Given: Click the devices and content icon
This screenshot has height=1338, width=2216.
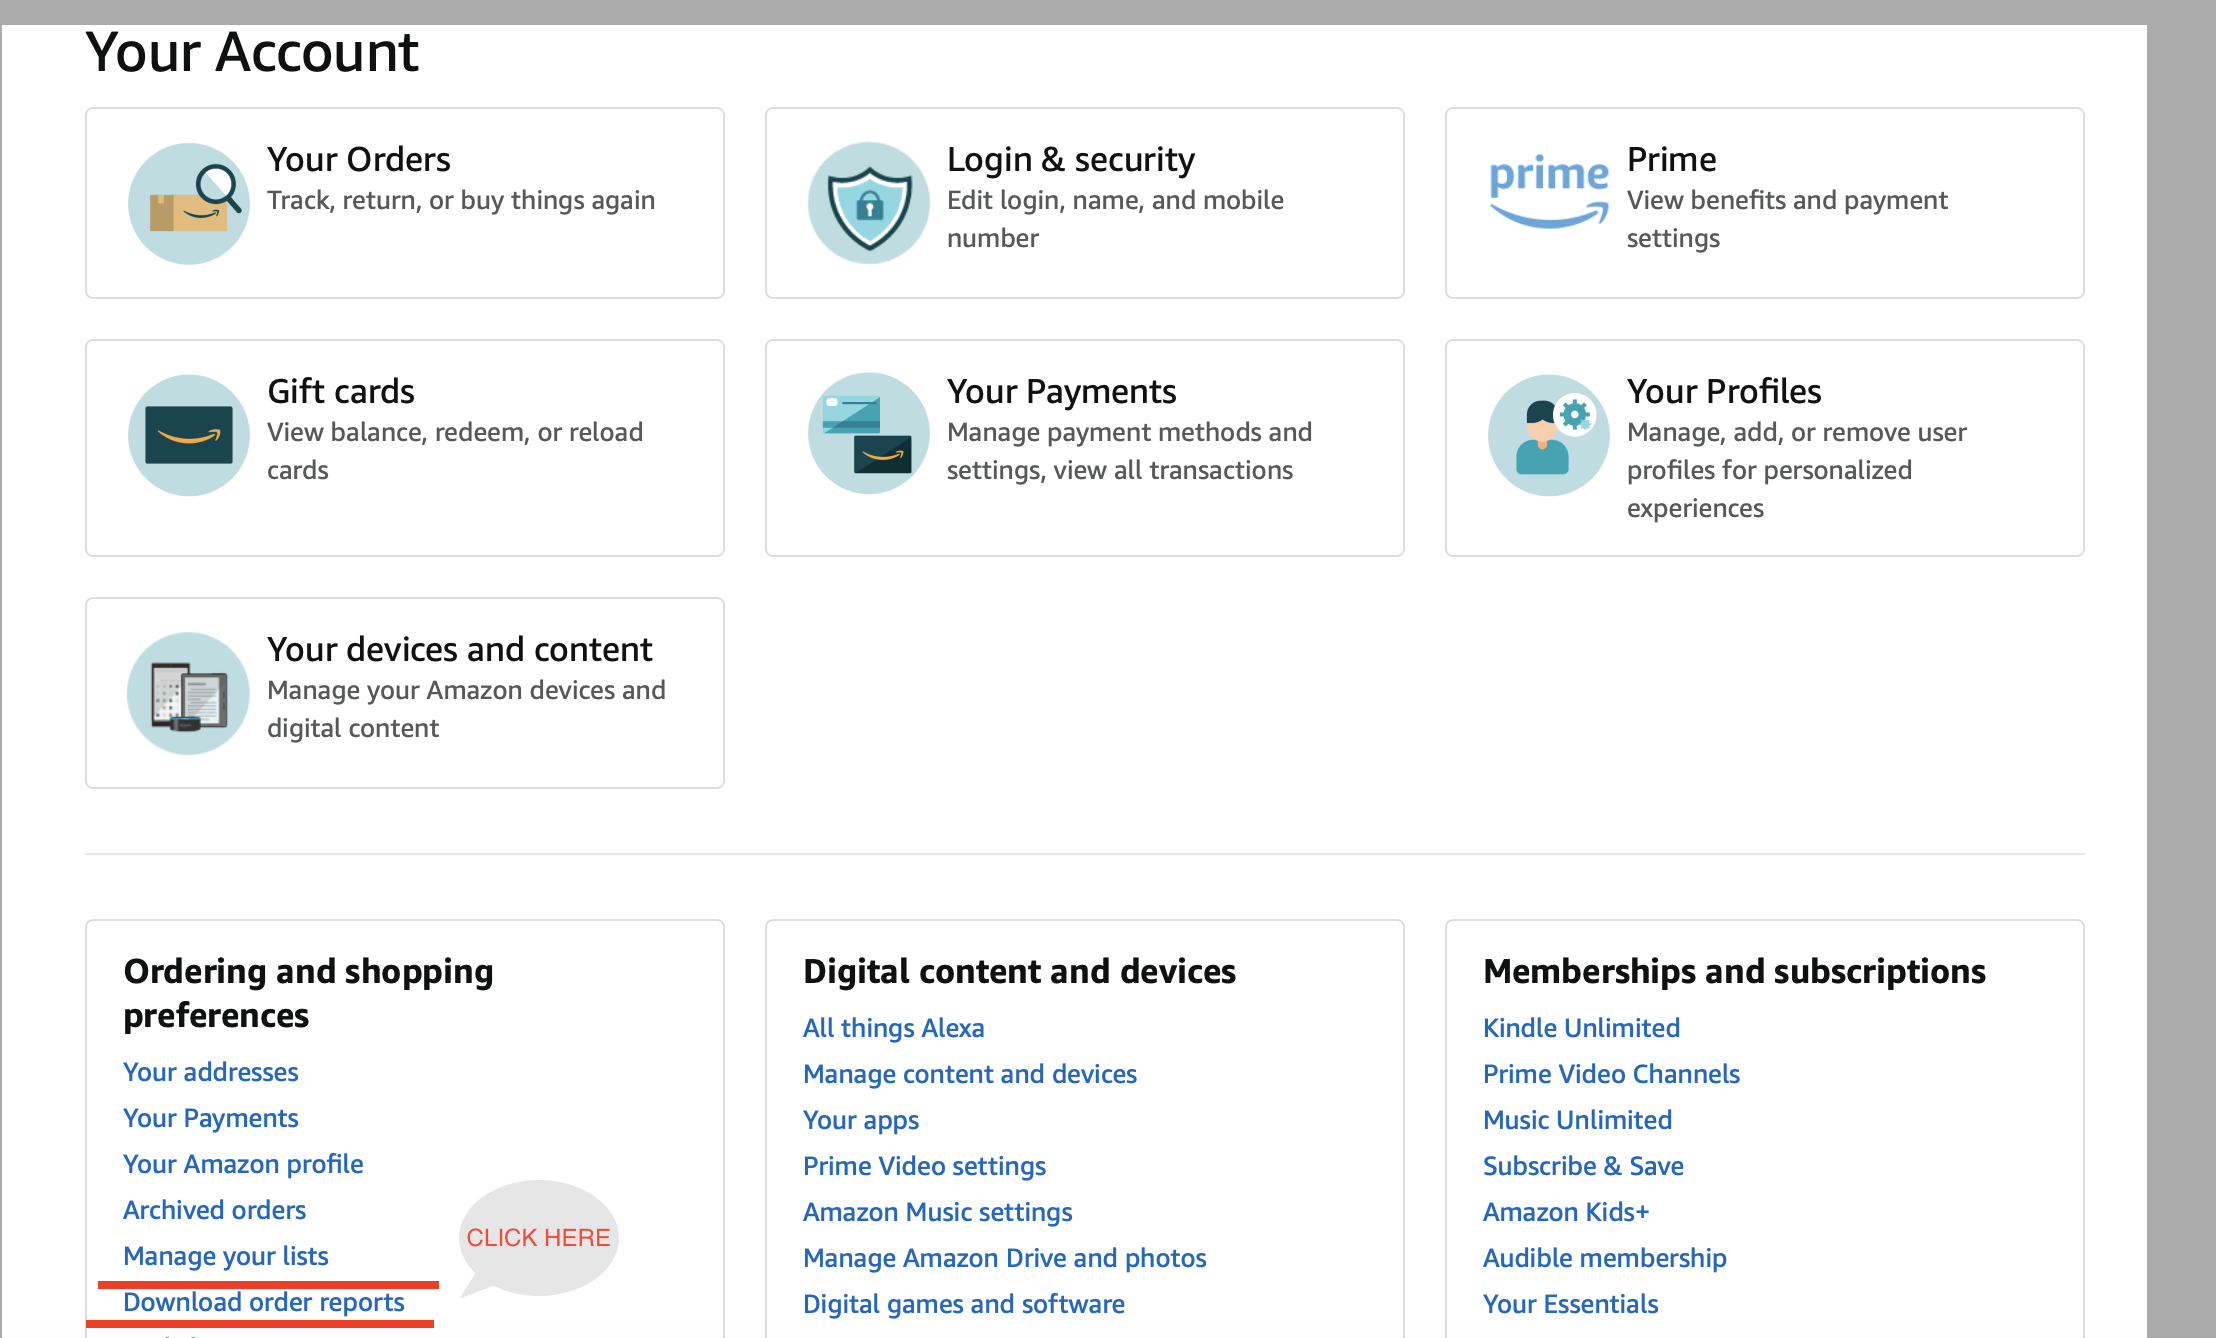Looking at the screenshot, I should pyautogui.click(x=188, y=693).
